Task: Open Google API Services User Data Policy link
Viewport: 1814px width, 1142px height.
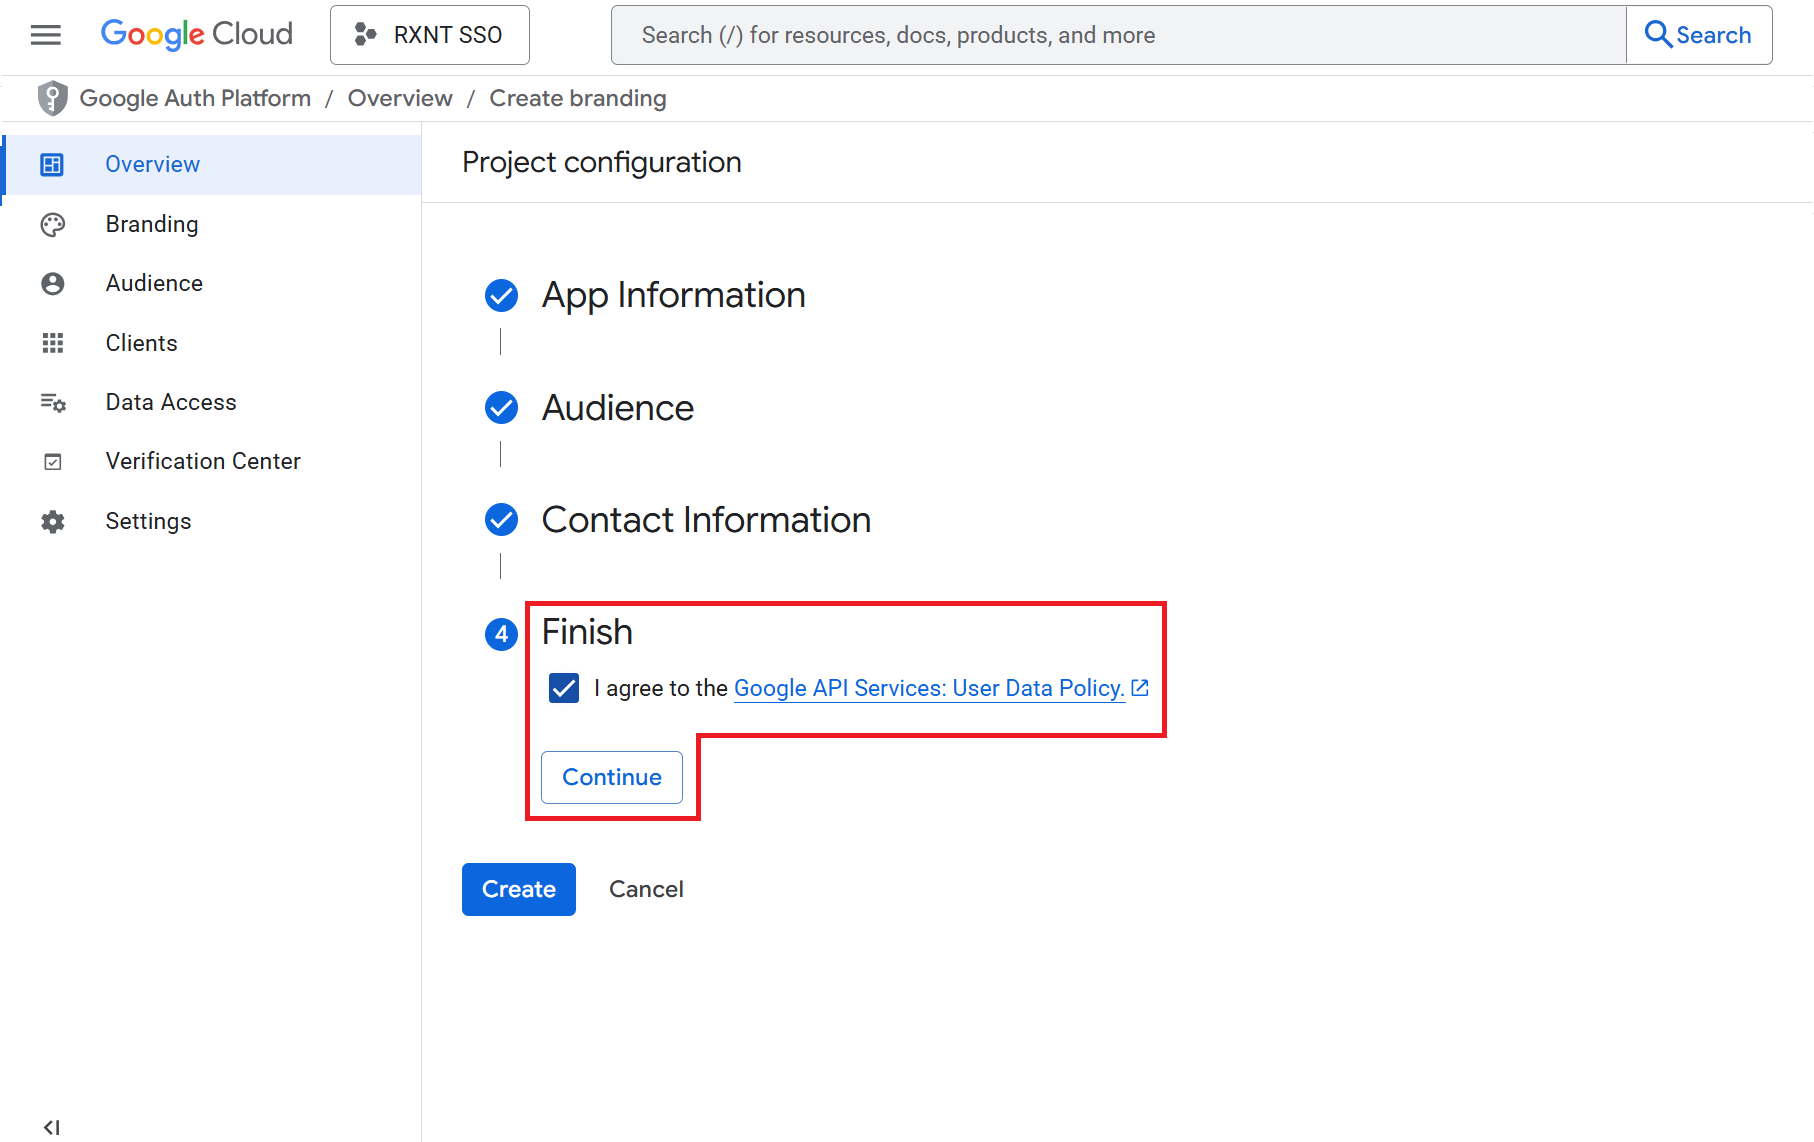Action: (929, 688)
